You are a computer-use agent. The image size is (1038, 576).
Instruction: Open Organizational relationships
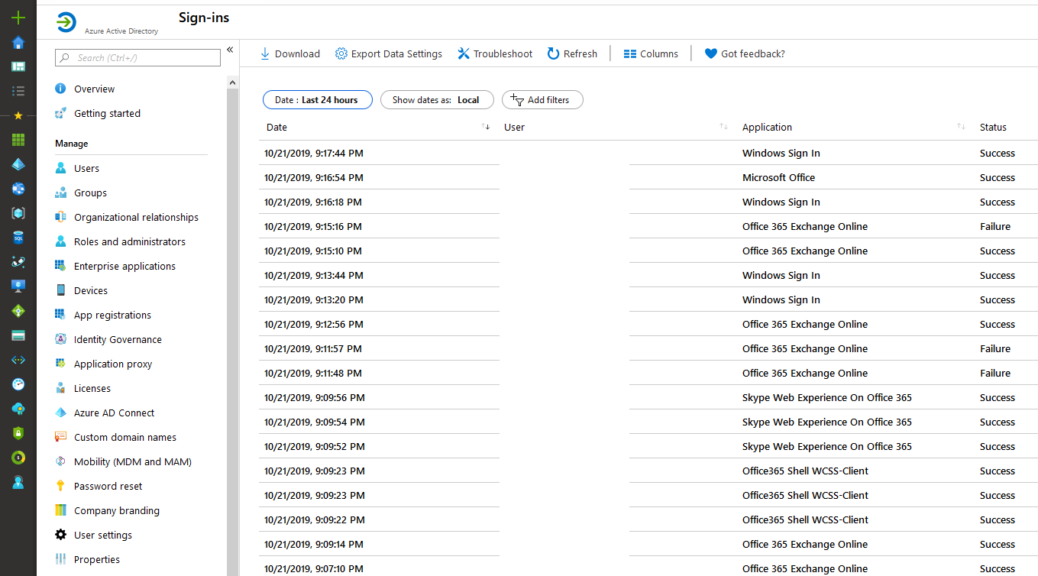(x=136, y=217)
